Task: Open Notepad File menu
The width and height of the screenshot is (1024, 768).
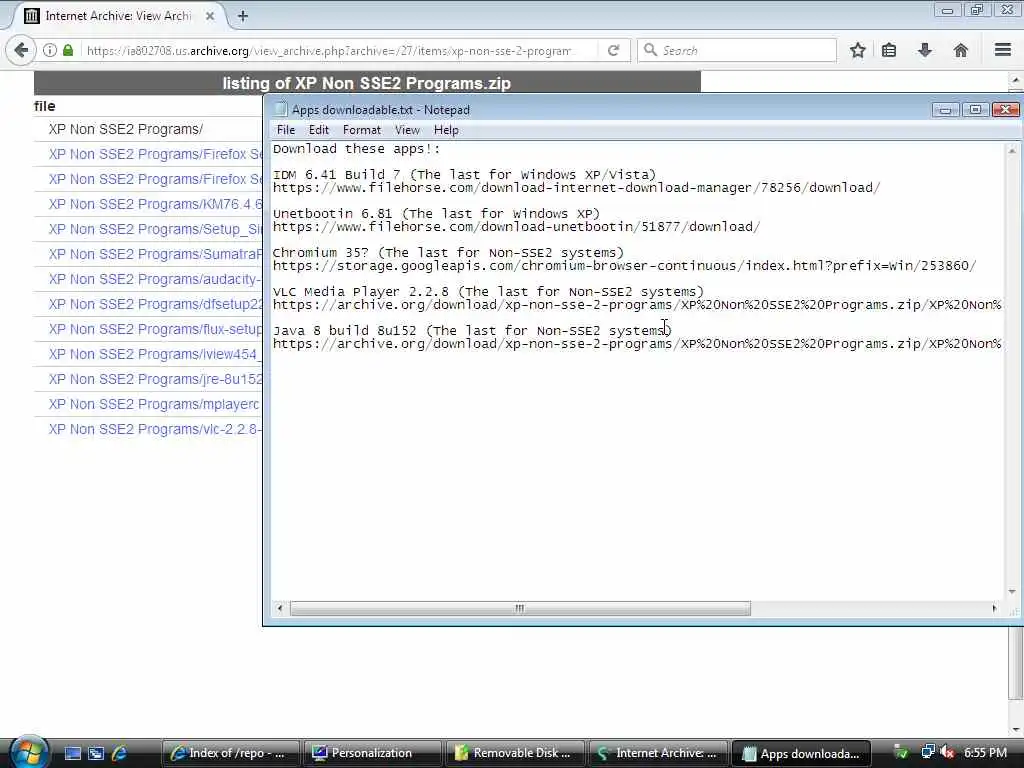Action: pyautogui.click(x=286, y=130)
